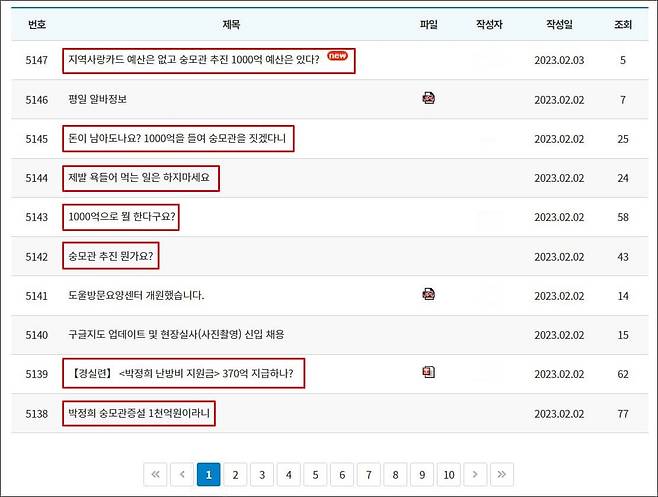Screen dimensions: 658x497
Task: Open post '숭모관 추진 뭔가요?'
Action: click(112, 256)
